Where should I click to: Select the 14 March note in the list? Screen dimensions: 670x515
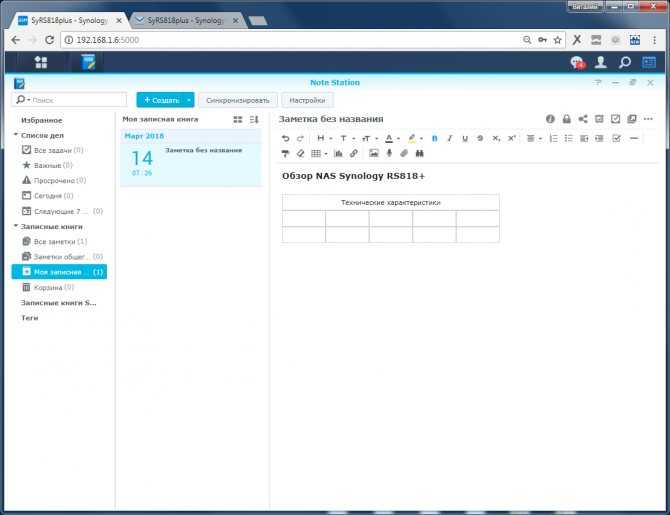click(191, 165)
